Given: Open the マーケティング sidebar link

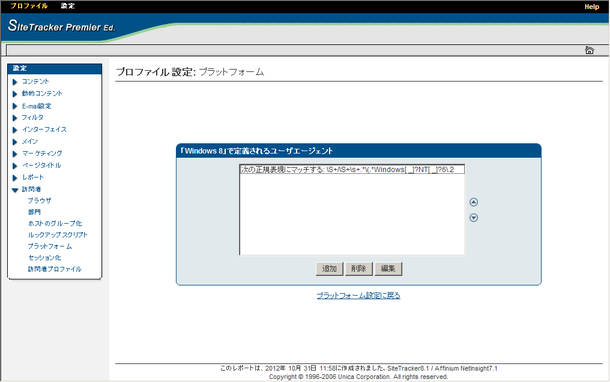Looking at the screenshot, I should 42,153.
